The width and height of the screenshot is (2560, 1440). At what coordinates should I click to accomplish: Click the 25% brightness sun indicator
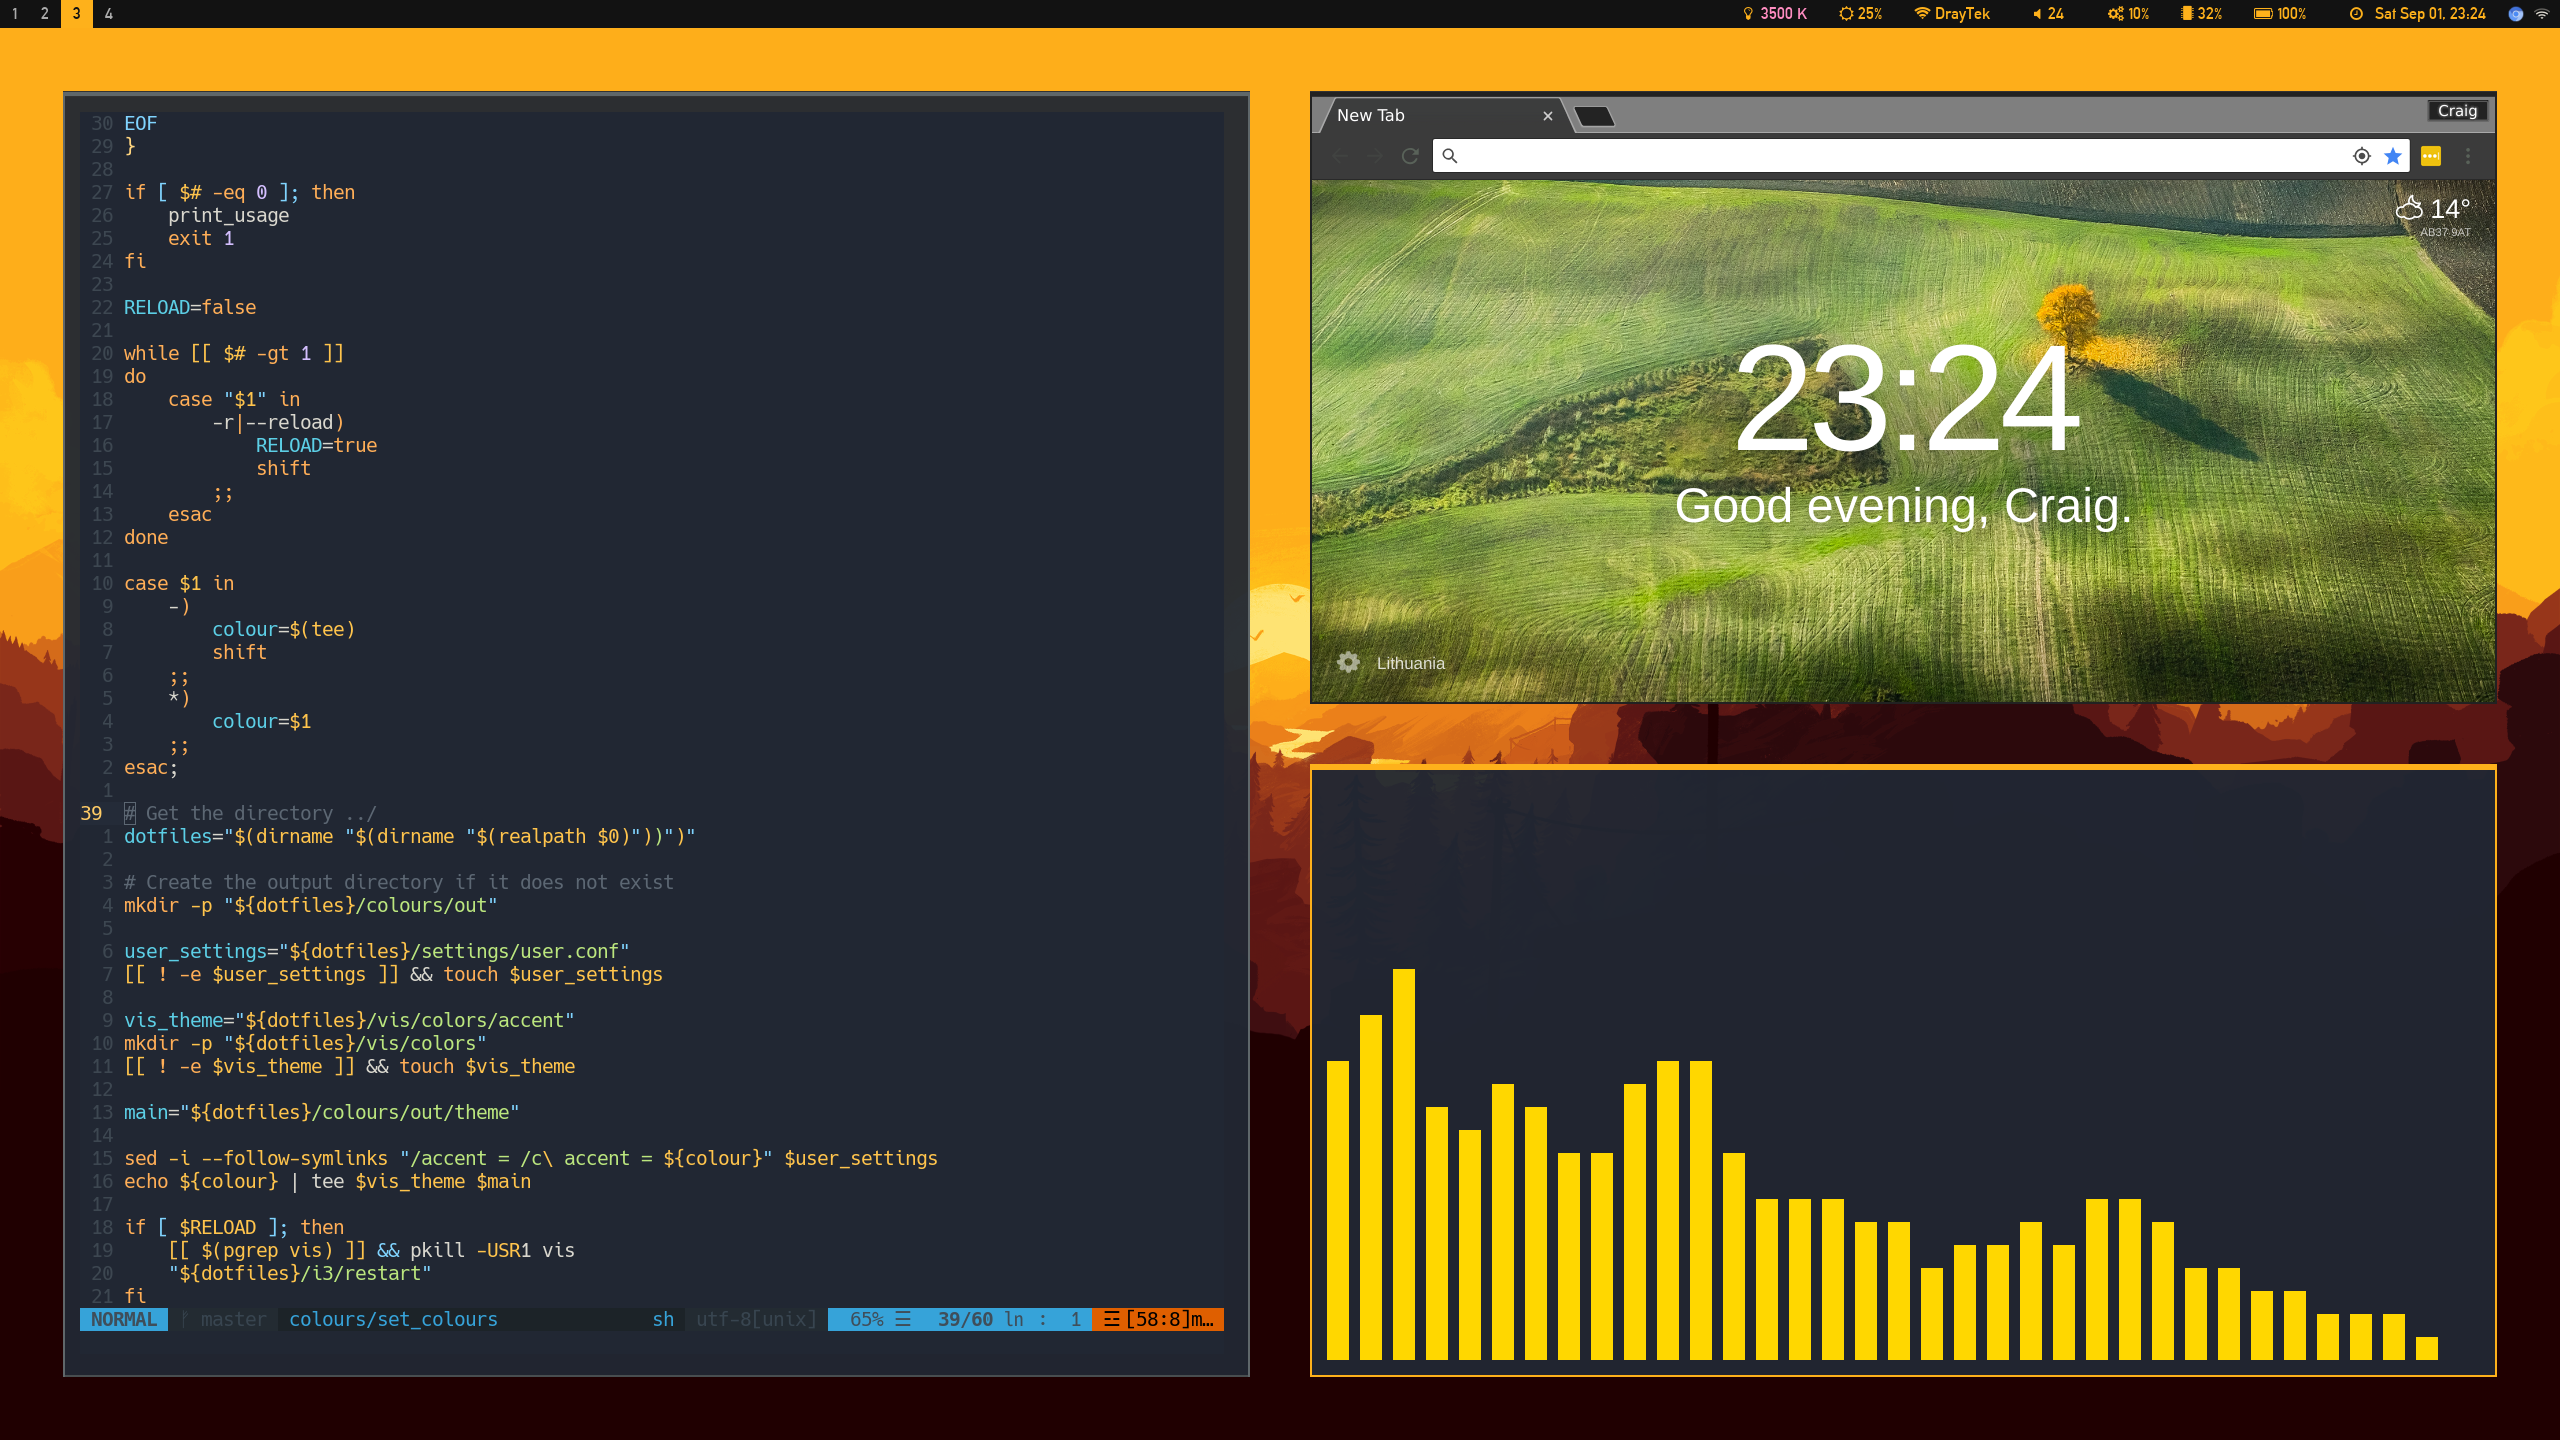pos(1860,14)
